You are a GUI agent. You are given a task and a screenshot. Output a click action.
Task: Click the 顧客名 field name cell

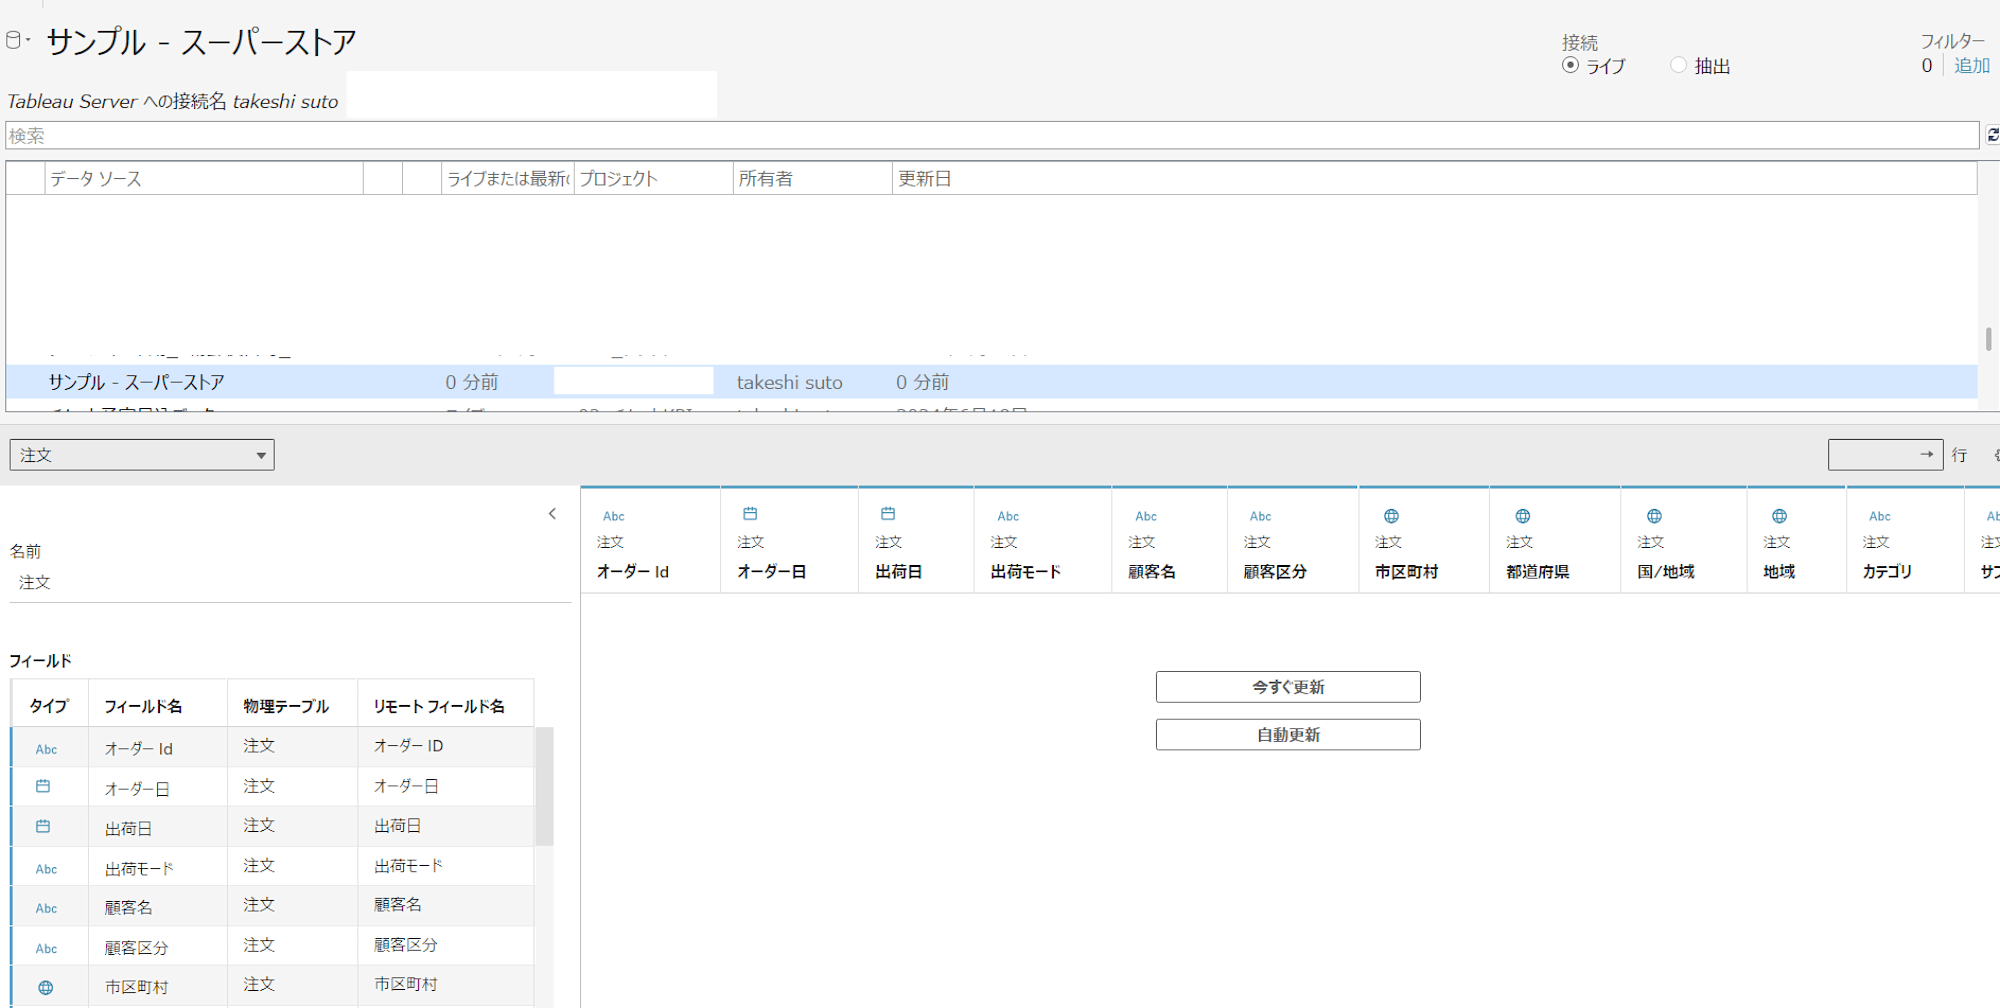[158, 907]
